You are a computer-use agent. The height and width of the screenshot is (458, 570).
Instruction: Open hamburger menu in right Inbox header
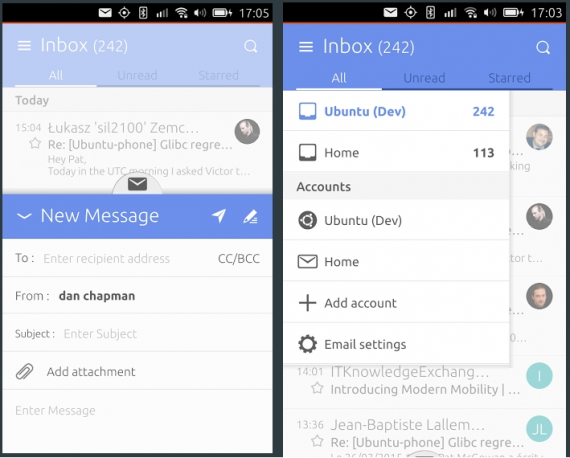306,47
